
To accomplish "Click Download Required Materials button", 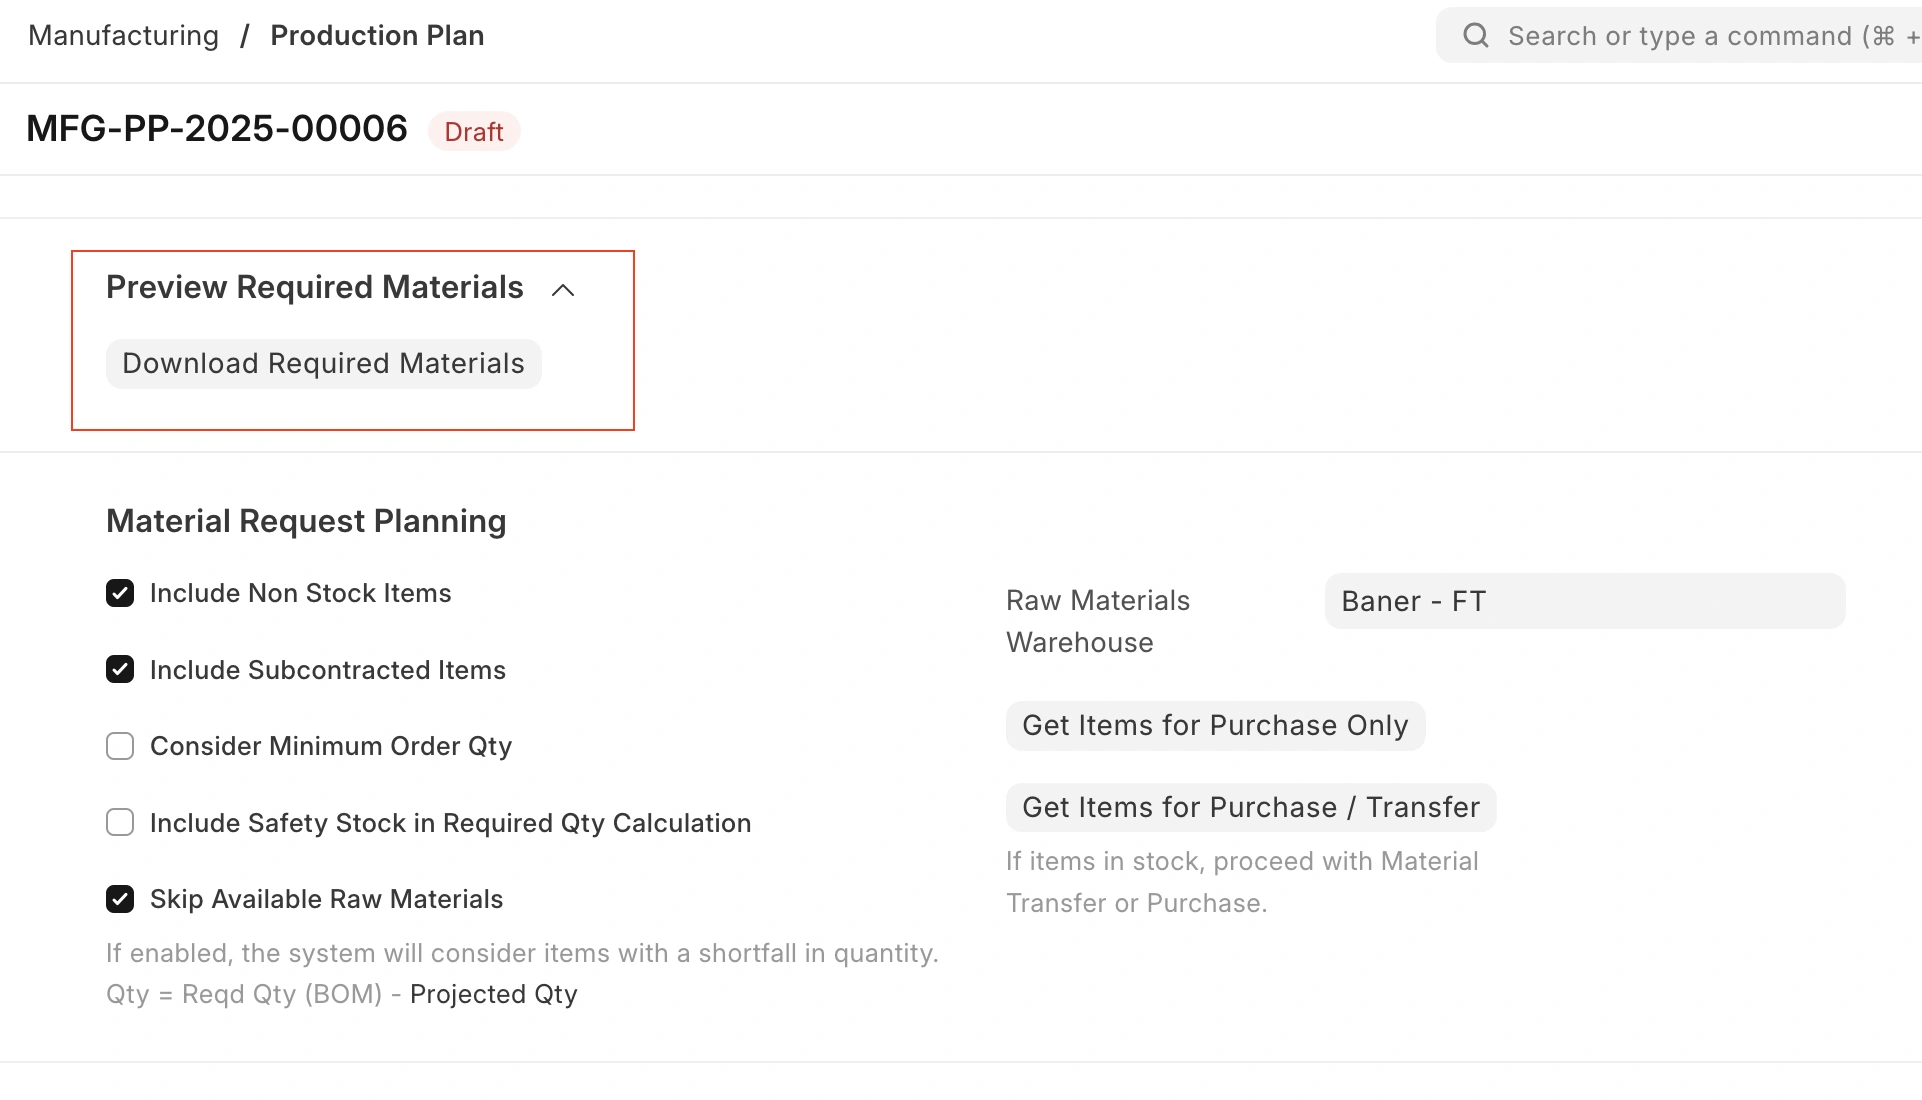I will 323,363.
